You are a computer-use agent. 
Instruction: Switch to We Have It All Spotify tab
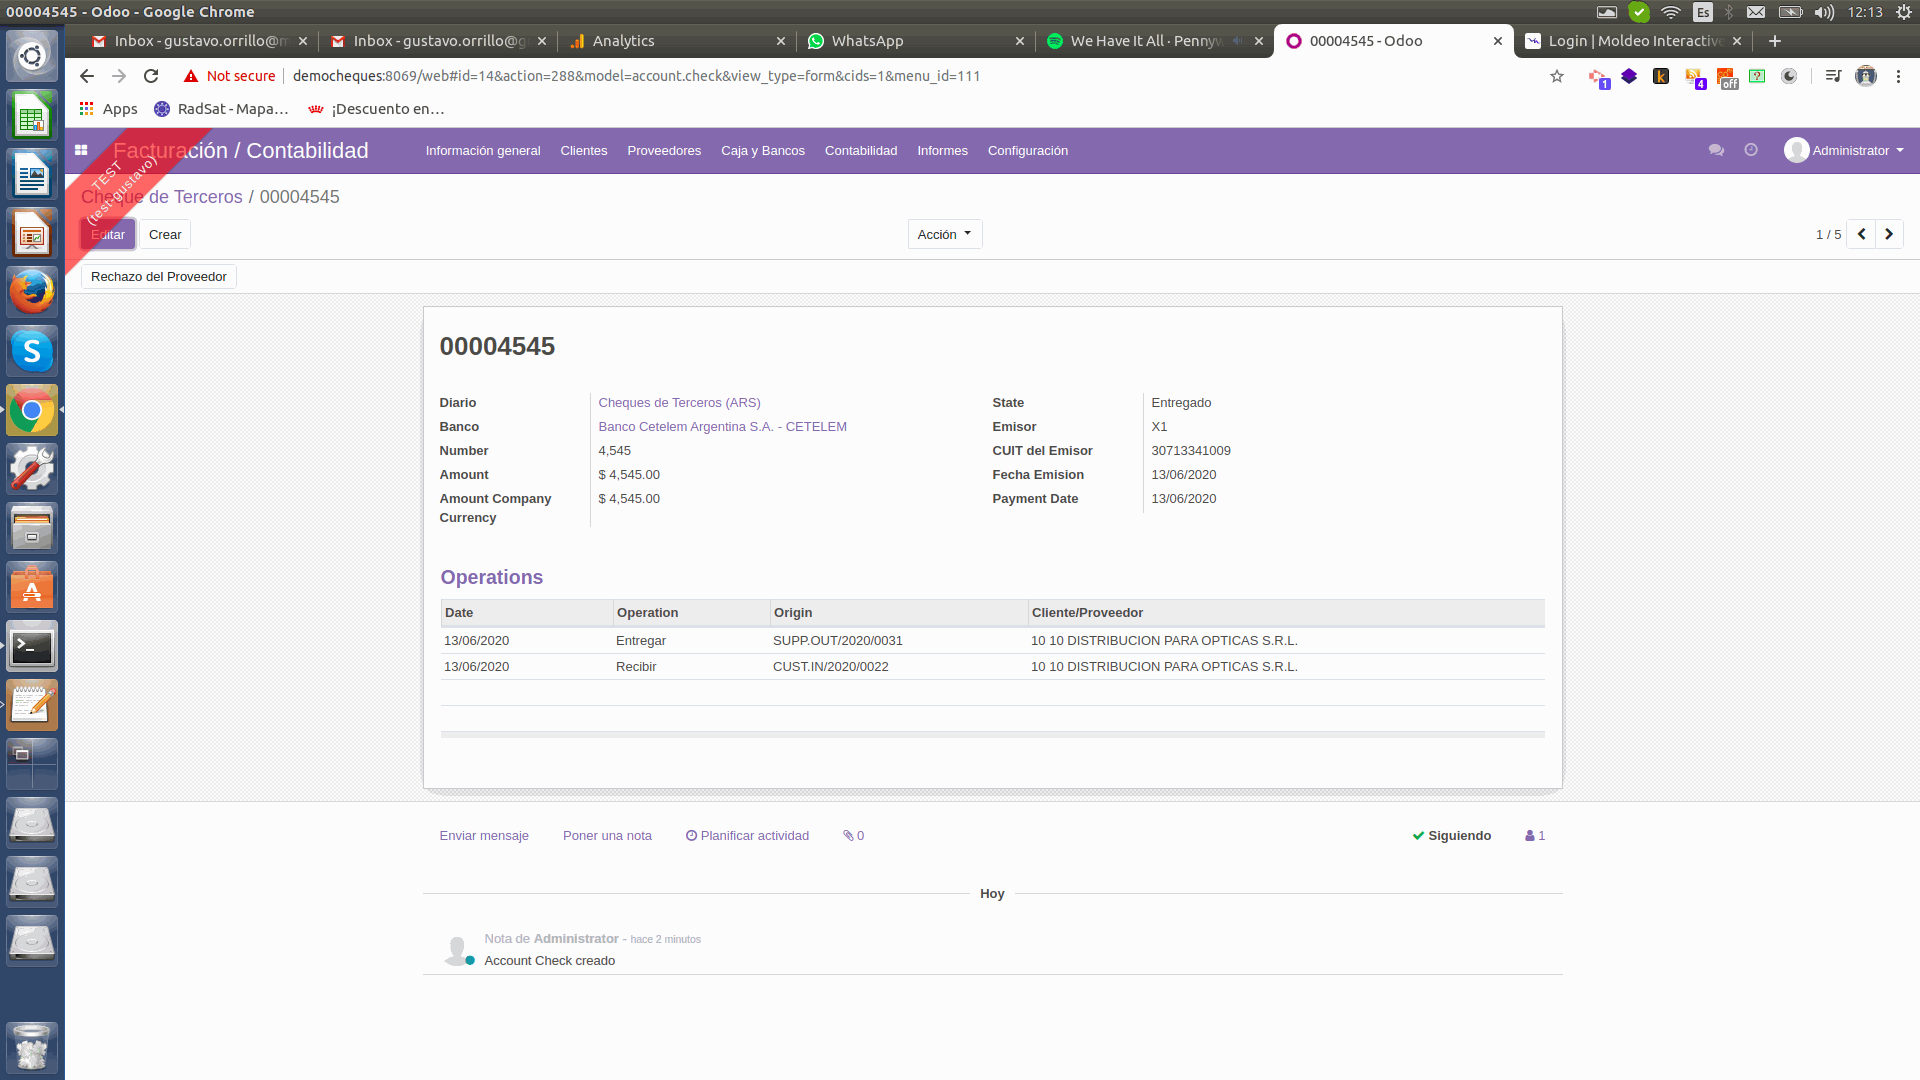tap(1155, 41)
